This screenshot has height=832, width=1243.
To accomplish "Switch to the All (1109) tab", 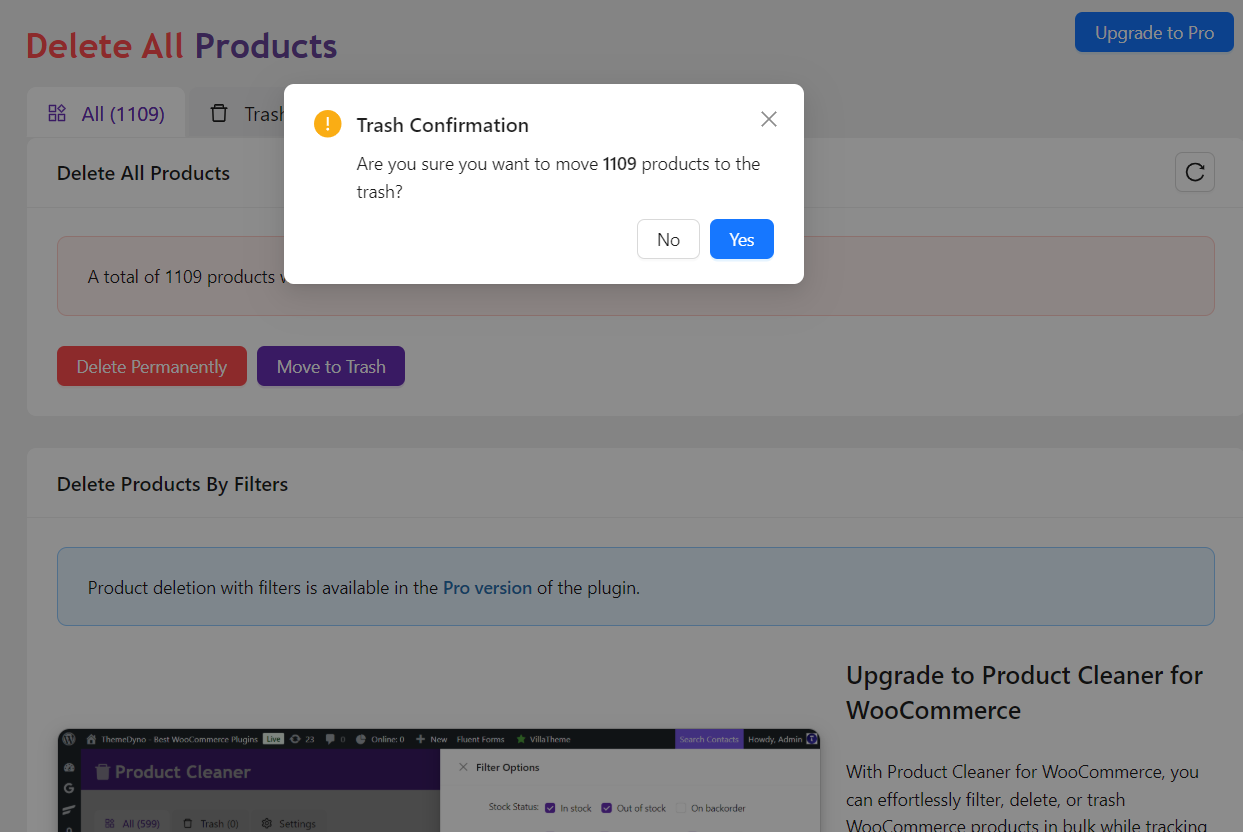I will coord(106,114).
